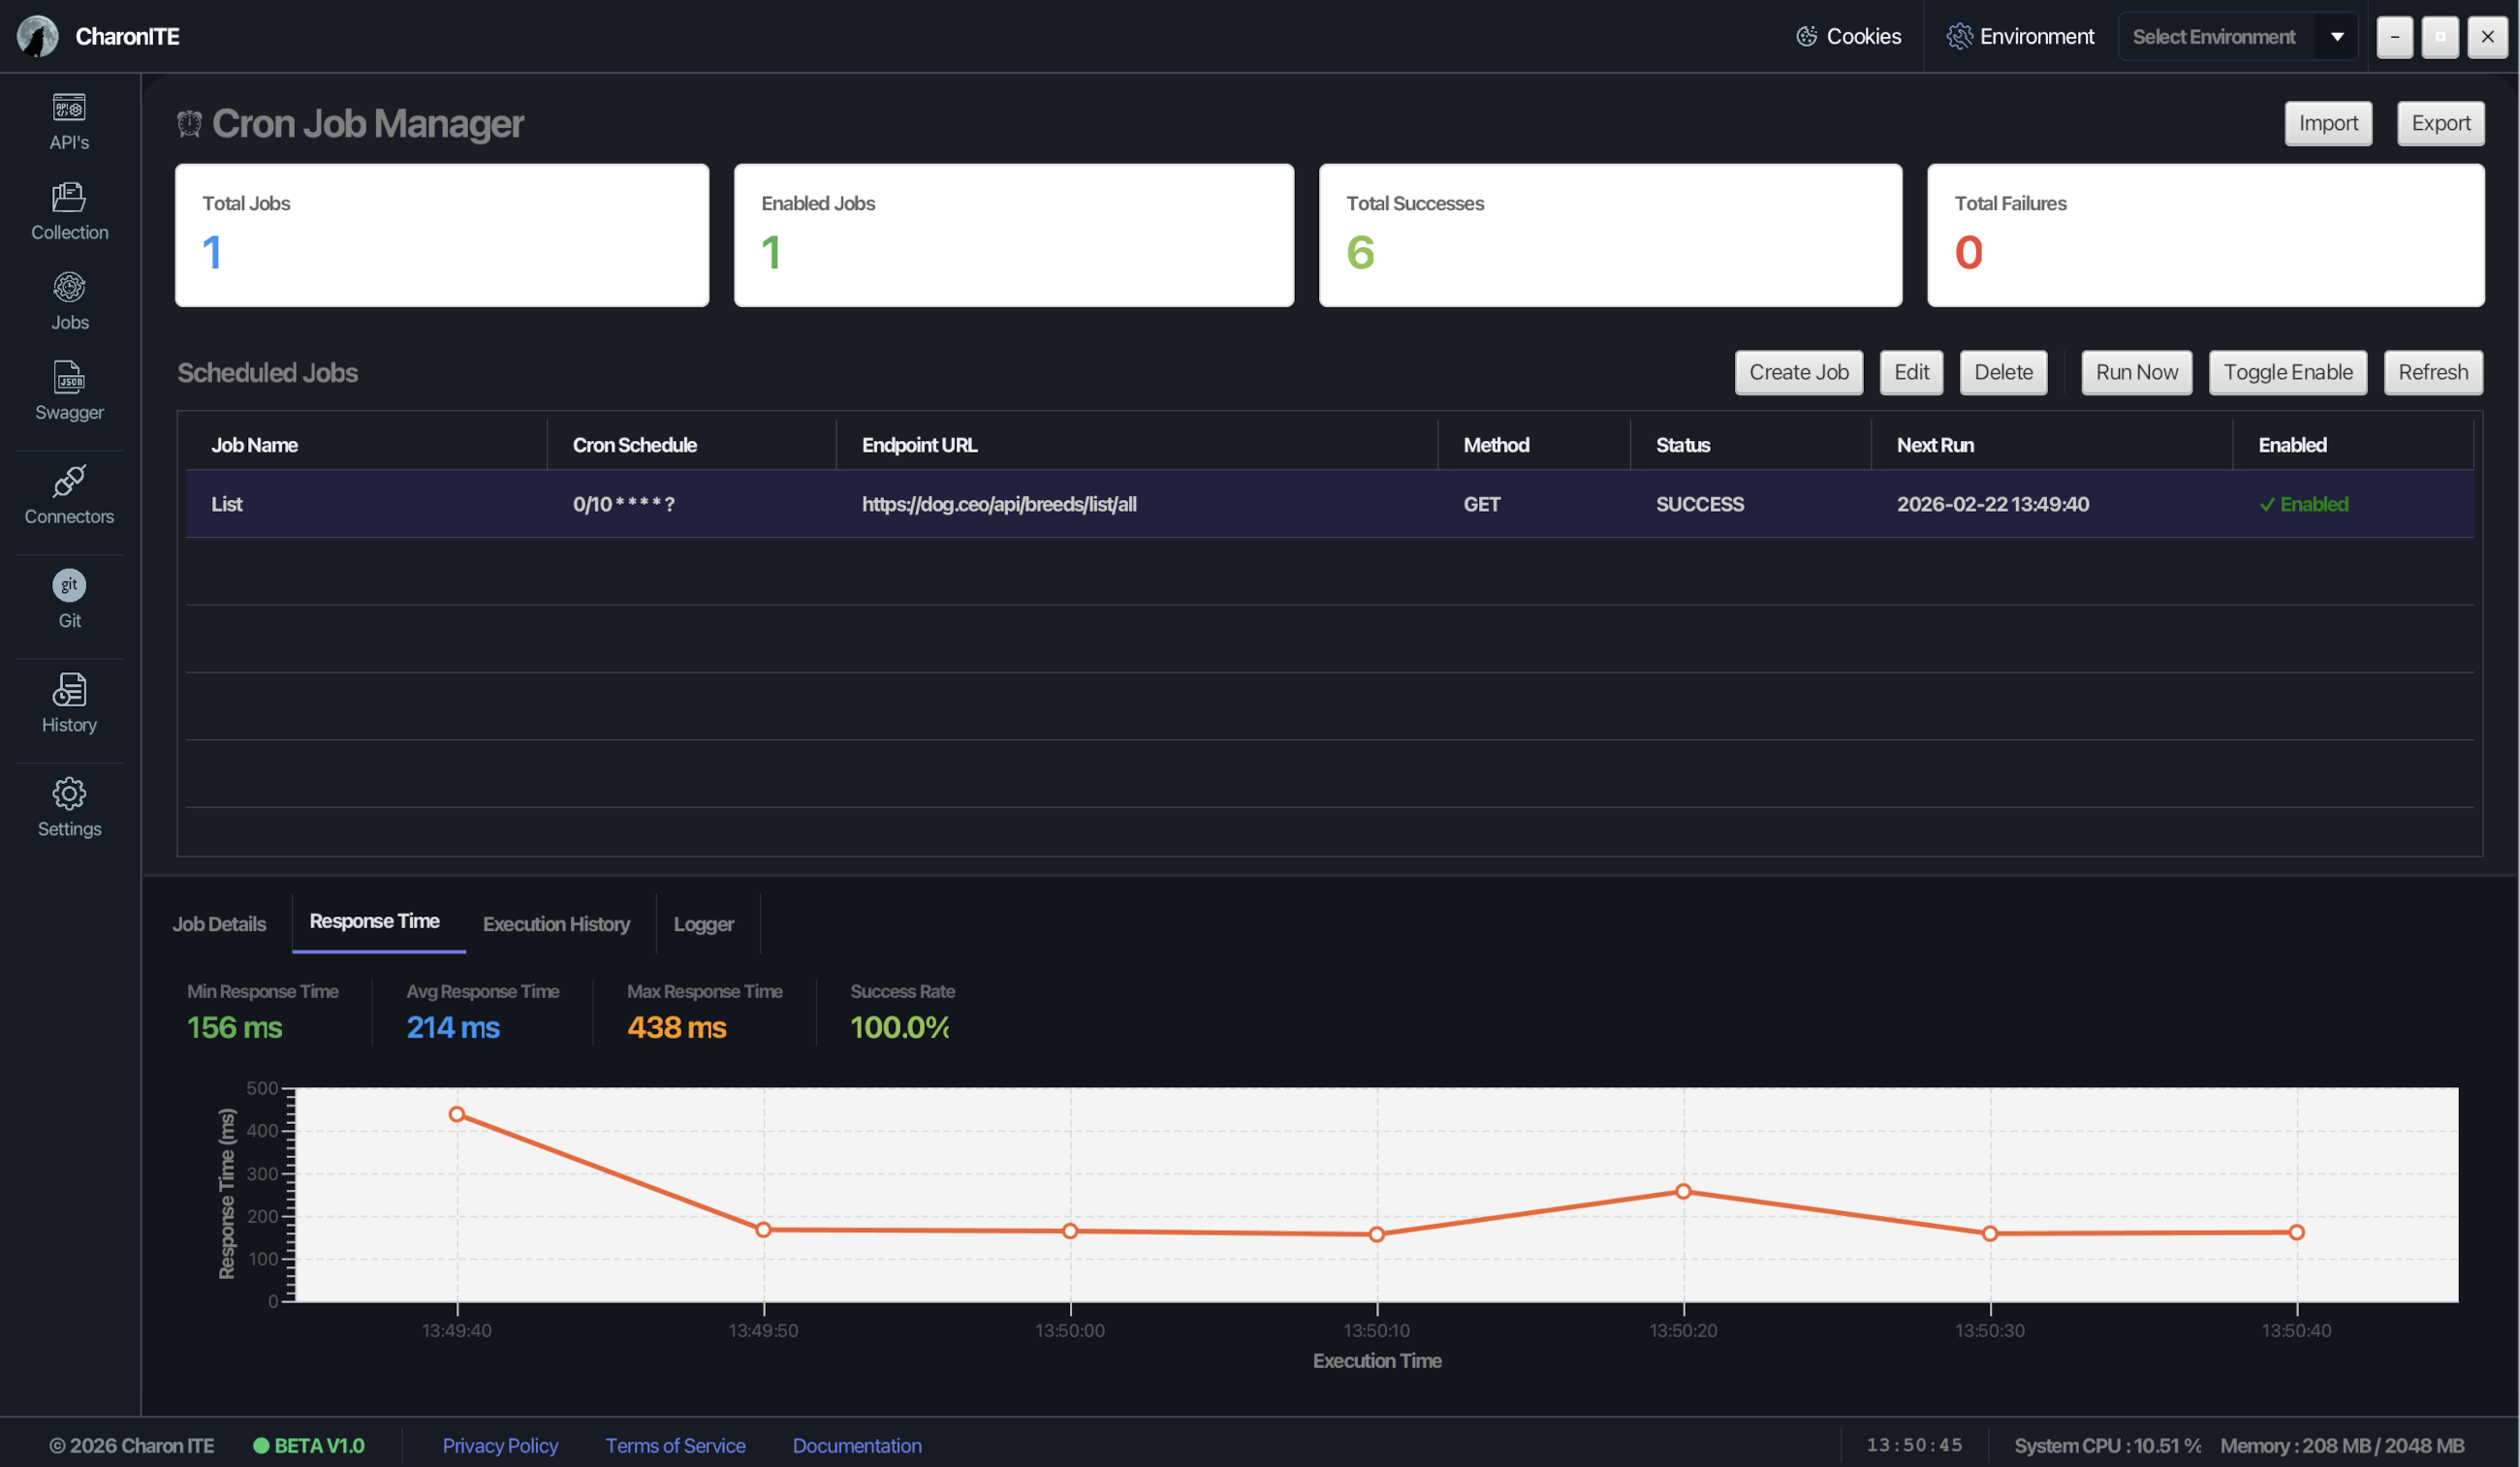Open History from the sidebar
This screenshot has width=2520, height=1467.
pyautogui.click(x=69, y=703)
